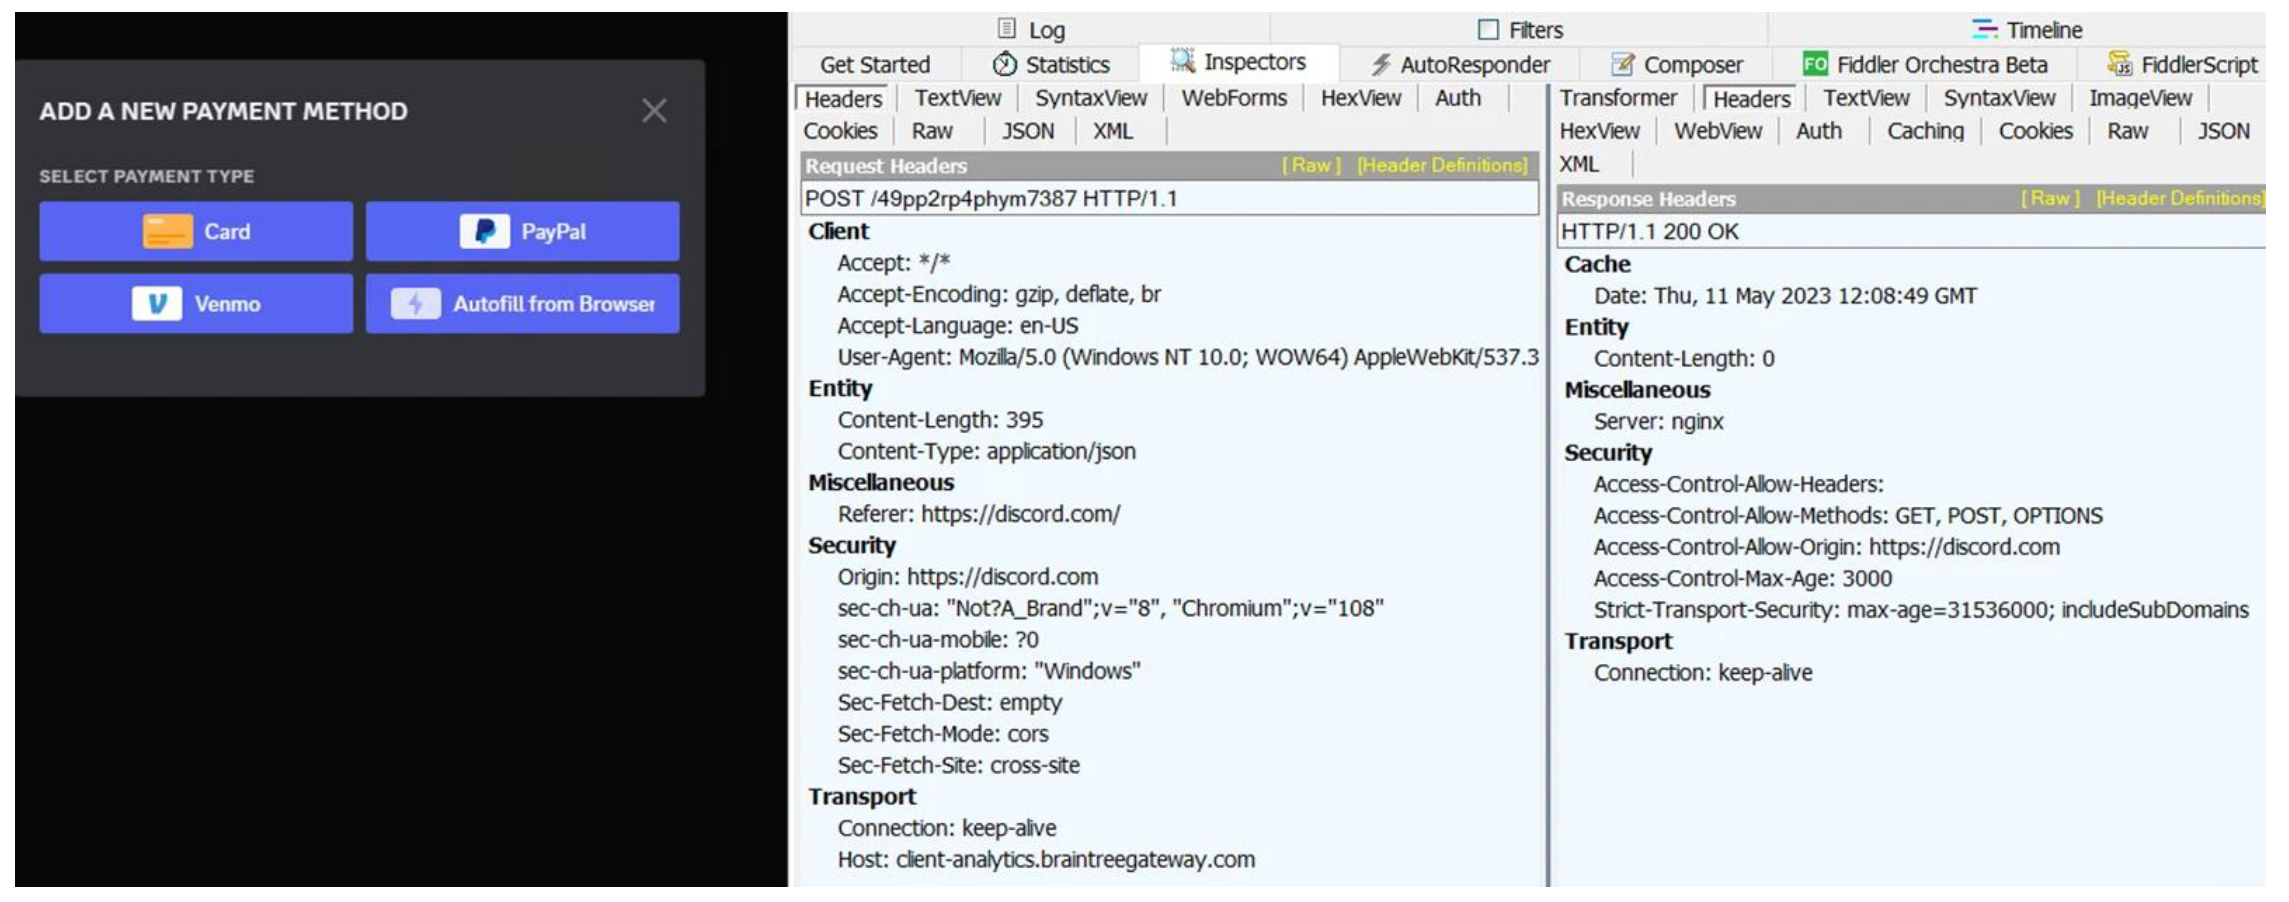Click Header Definitions link in Response Headers
Viewport: 2289px width, 902px height.
coord(2180,198)
